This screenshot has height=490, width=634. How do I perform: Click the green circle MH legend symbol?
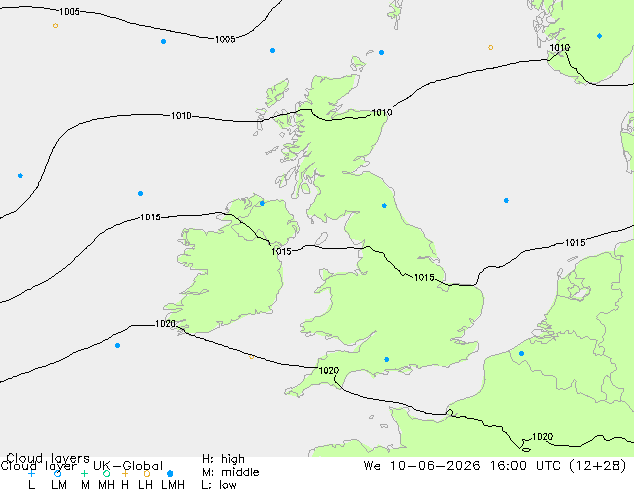[x=106, y=473]
